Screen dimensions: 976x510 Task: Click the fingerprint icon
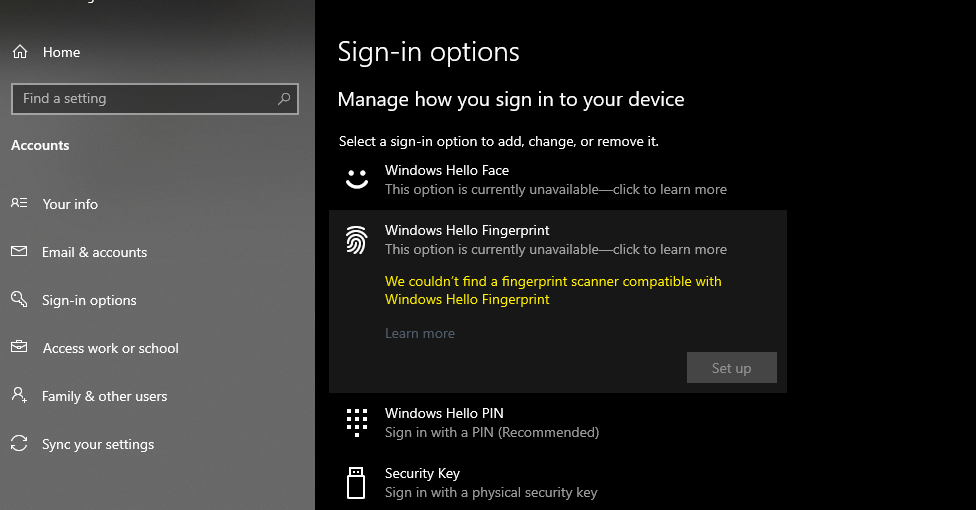click(x=357, y=240)
